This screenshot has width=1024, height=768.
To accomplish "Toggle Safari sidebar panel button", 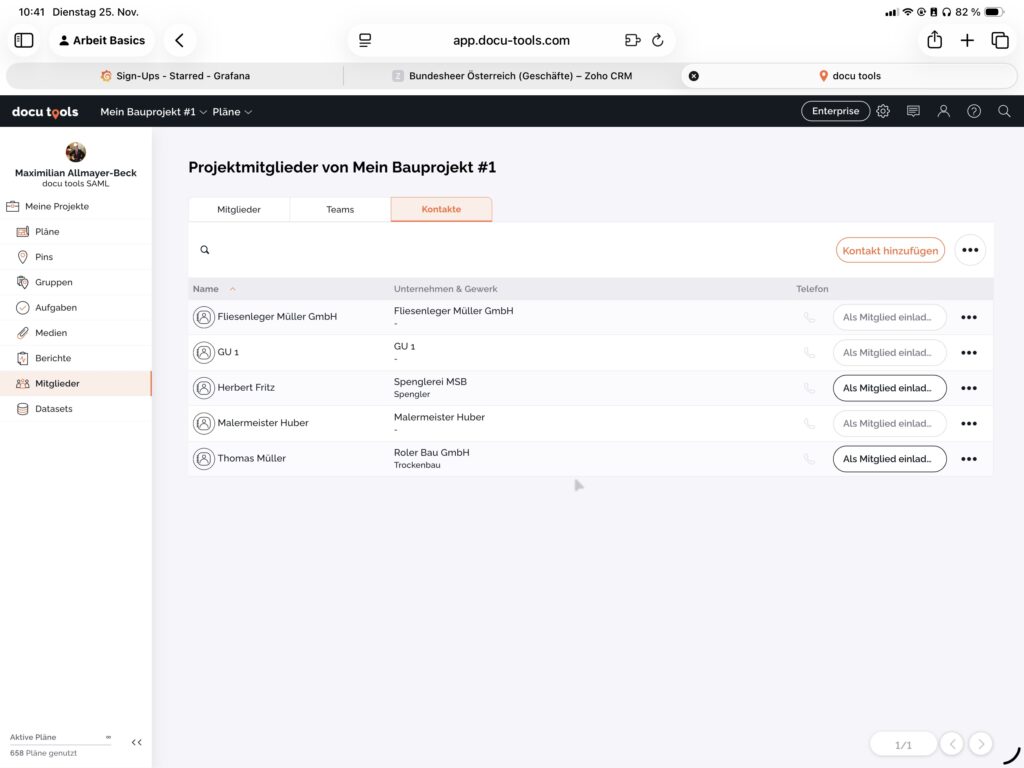I will pos(24,40).
